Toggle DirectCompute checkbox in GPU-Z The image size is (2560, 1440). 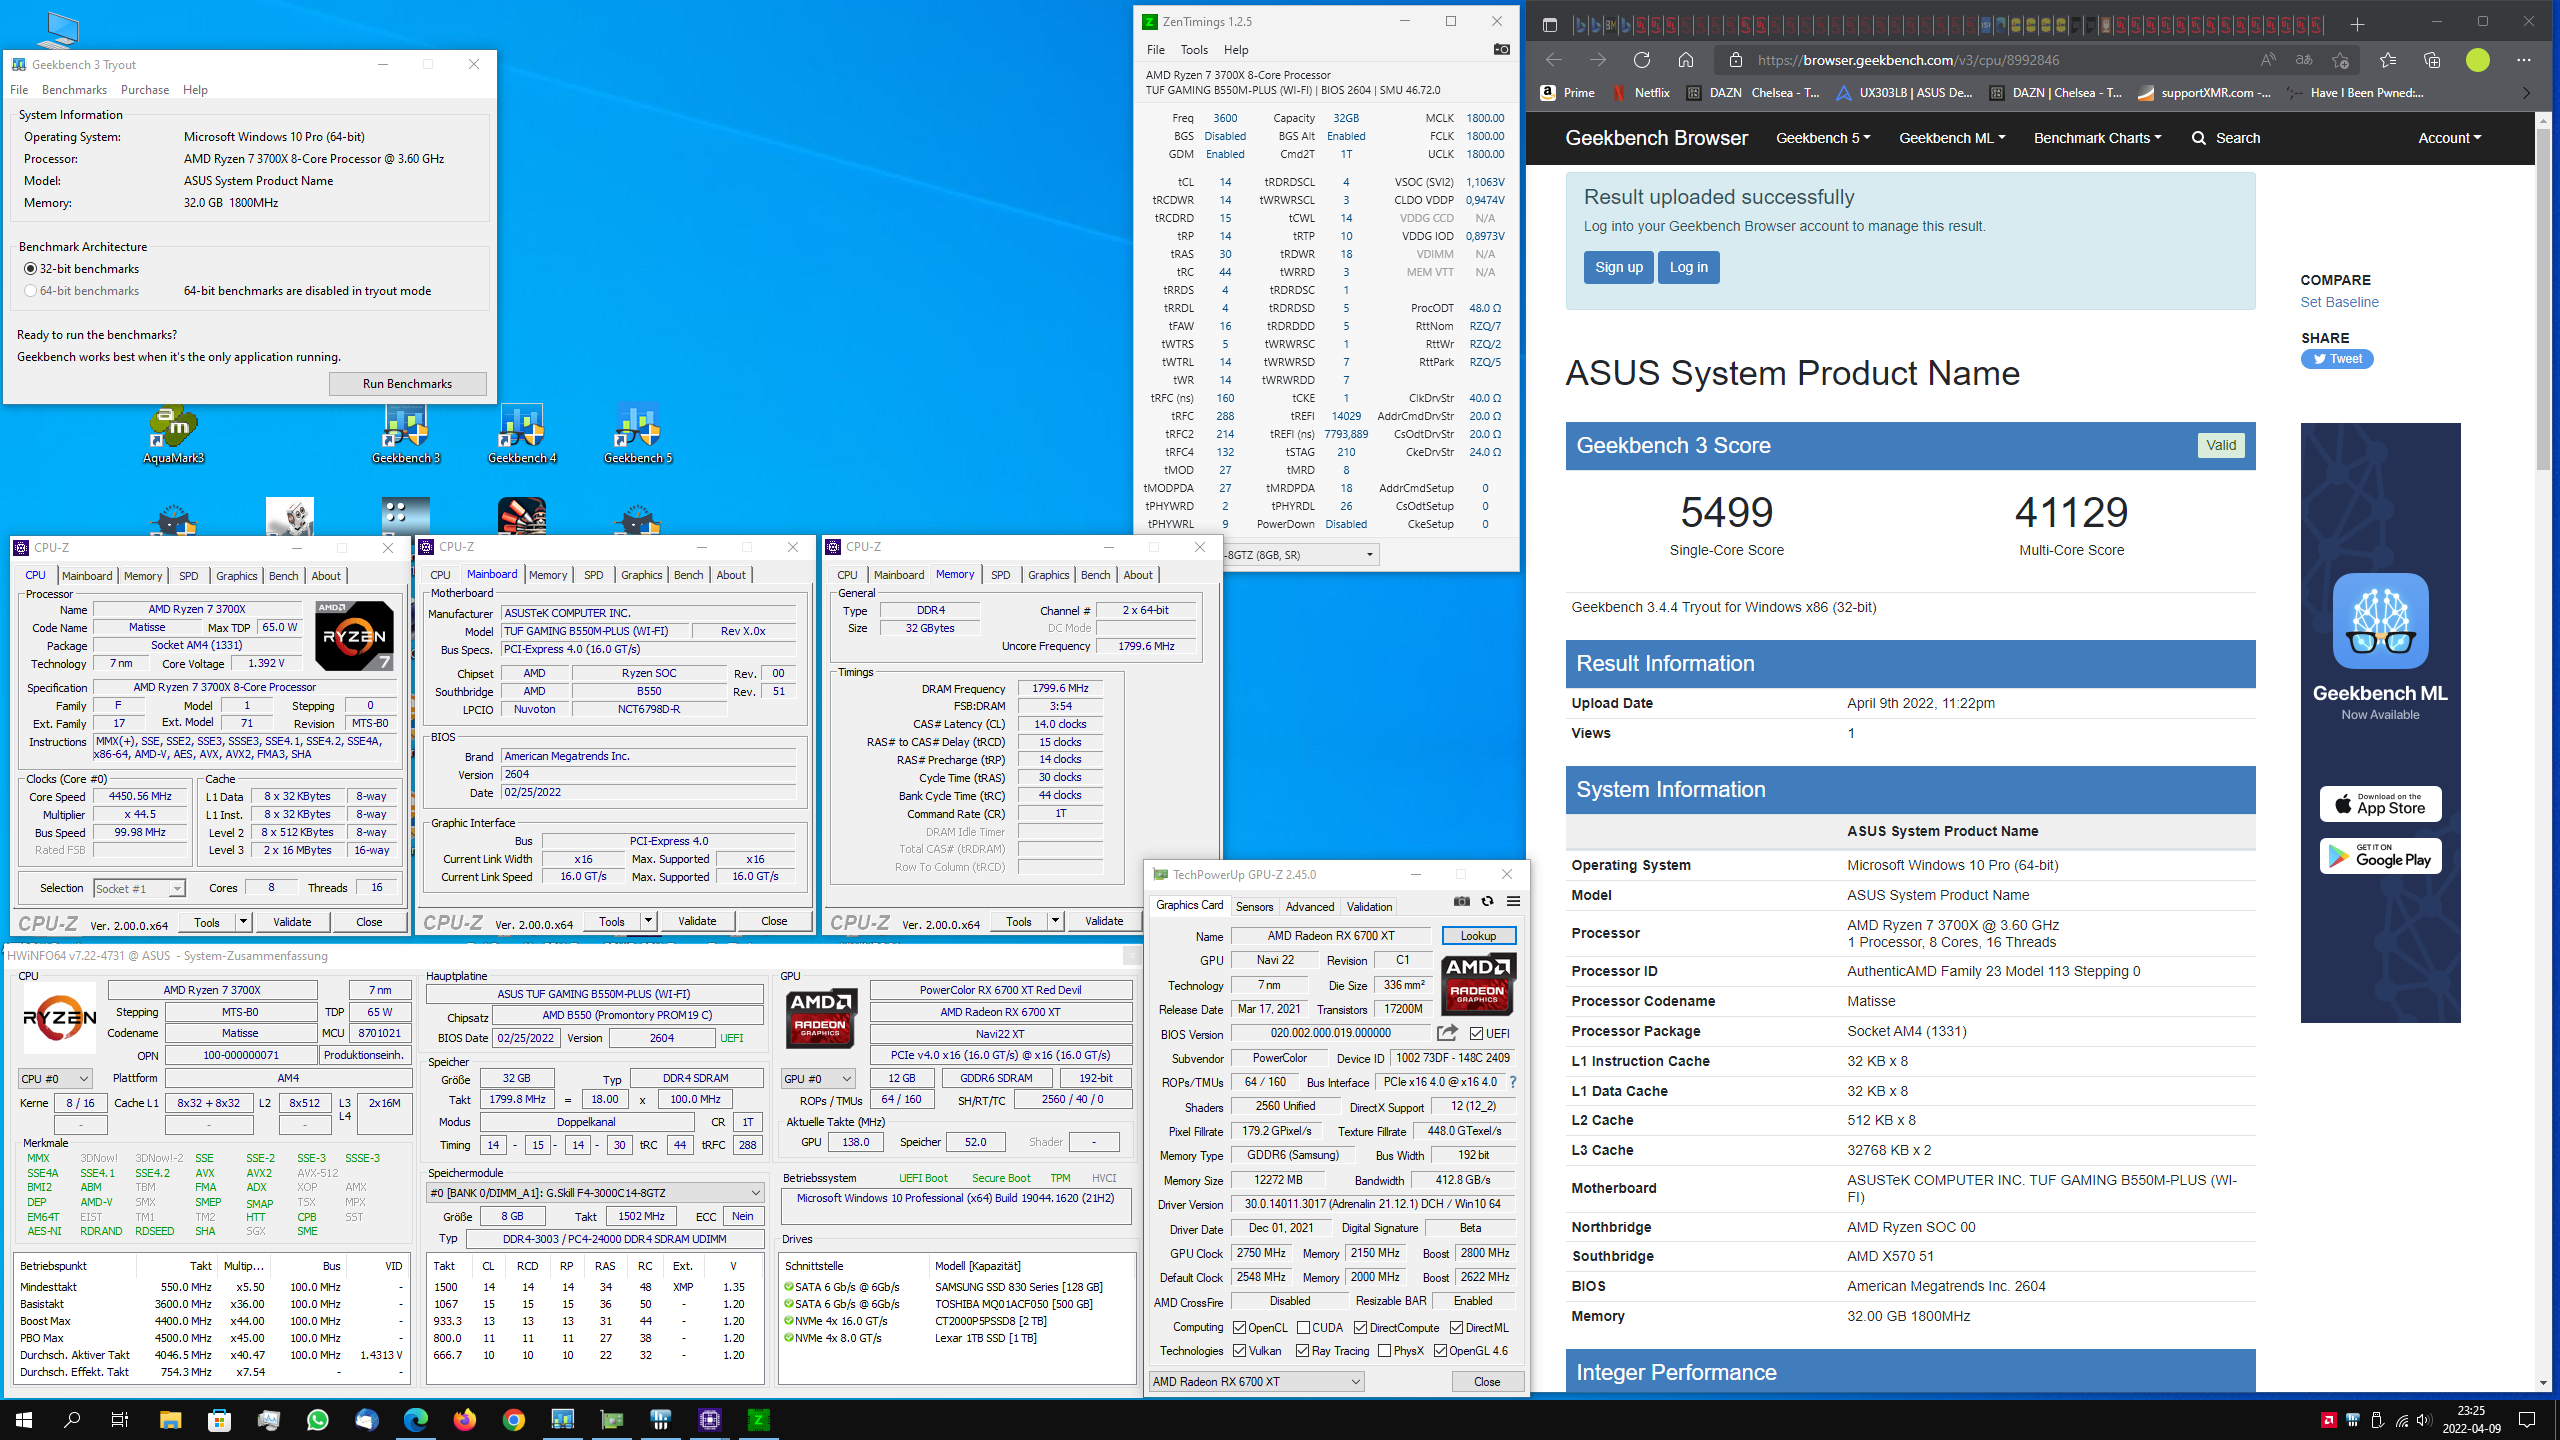click(x=1361, y=1328)
